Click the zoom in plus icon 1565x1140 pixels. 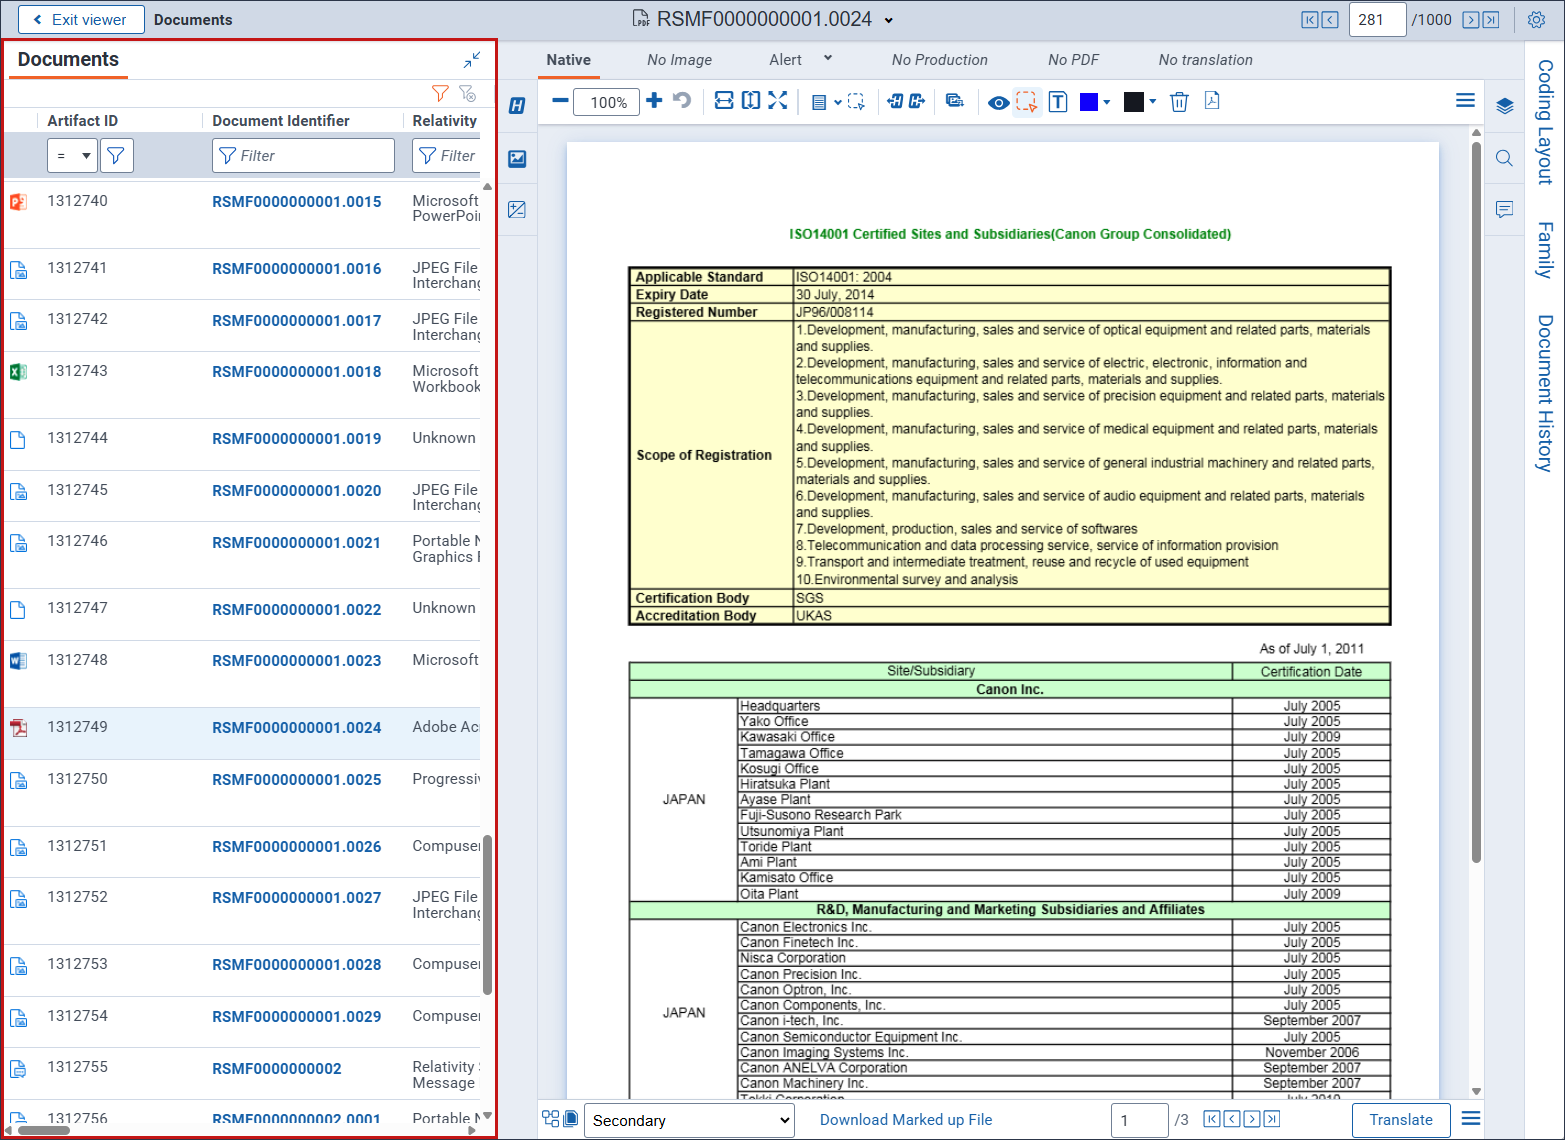coord(654,101)
